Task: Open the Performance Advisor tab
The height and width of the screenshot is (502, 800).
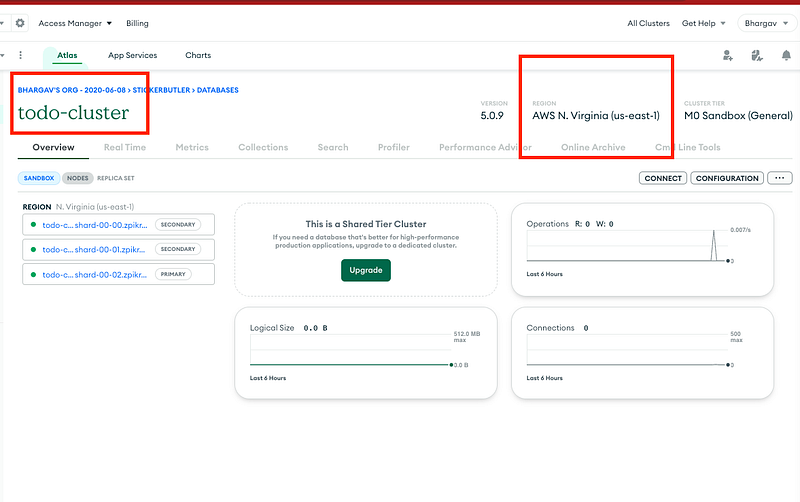Action: tap(485, 147)
